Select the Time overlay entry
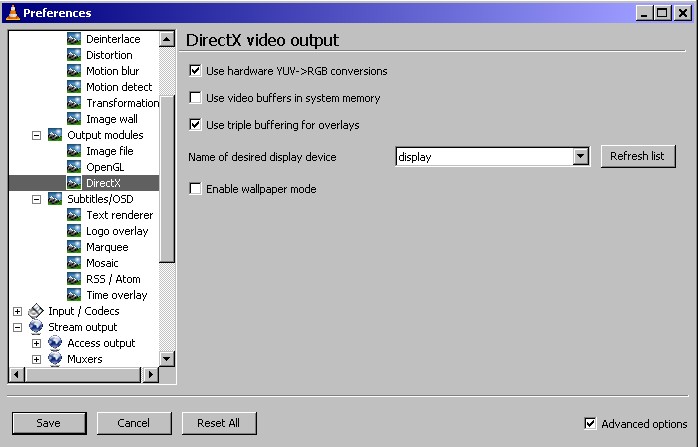 pos(117,295)
